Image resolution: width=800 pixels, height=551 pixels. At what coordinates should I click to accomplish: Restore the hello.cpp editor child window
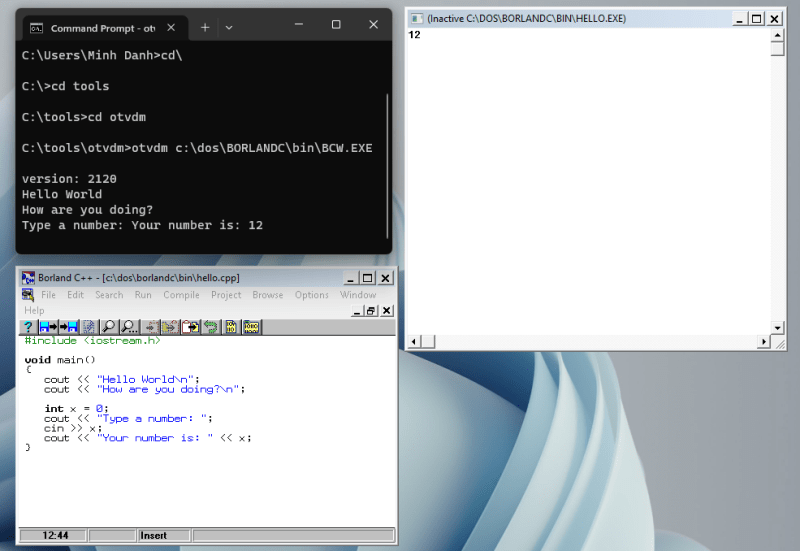371,311
